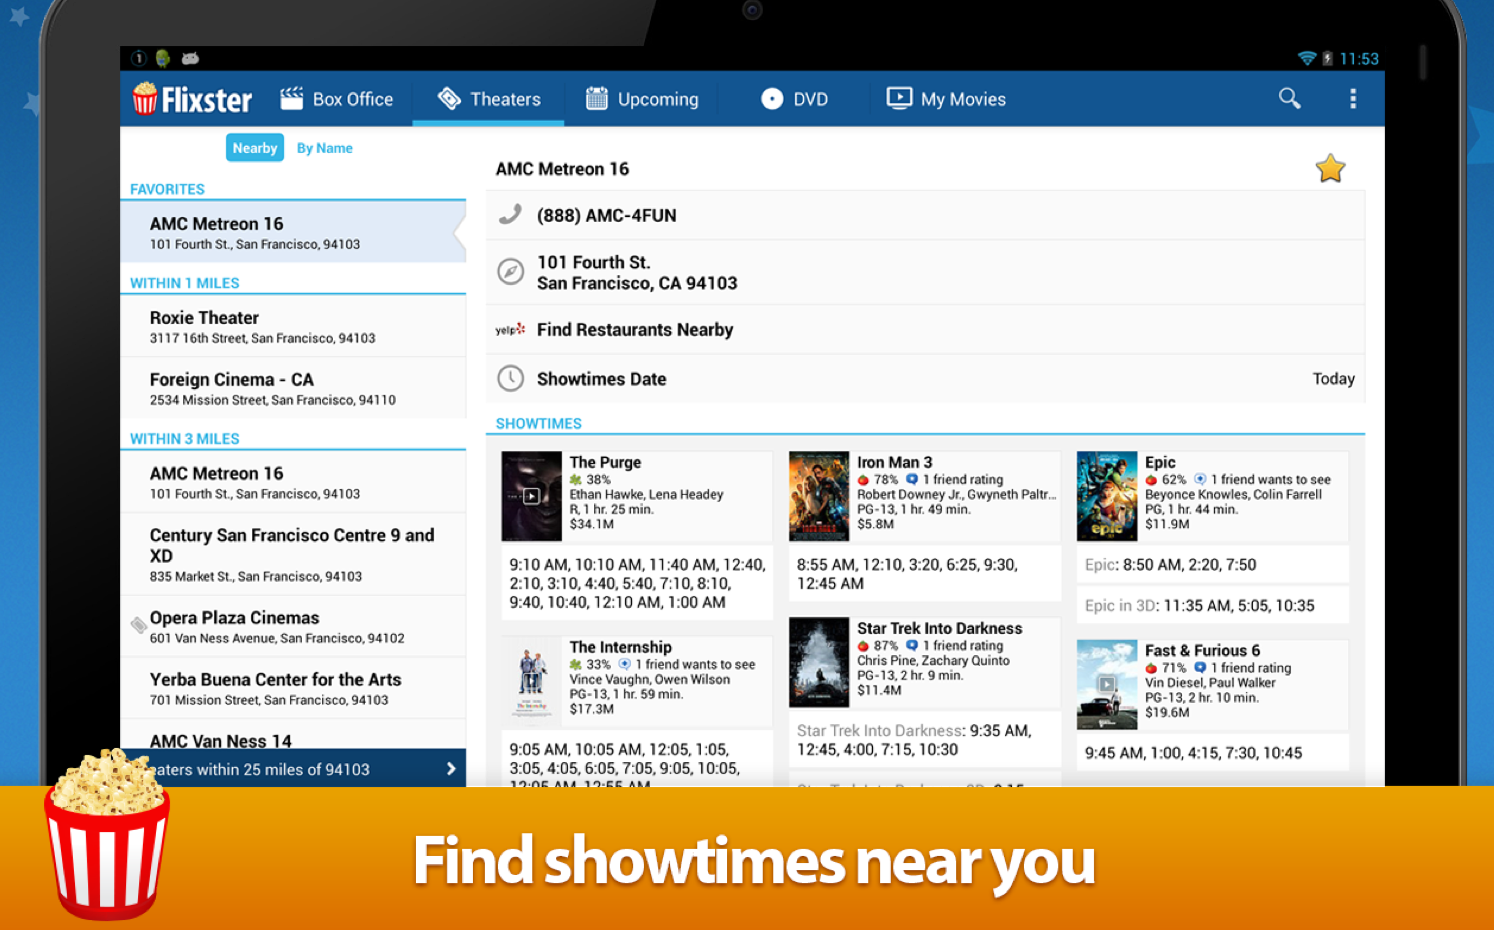Tap the 33% splat on The Internship
This screenshot has width=1494, height=930.
(576, 665)
